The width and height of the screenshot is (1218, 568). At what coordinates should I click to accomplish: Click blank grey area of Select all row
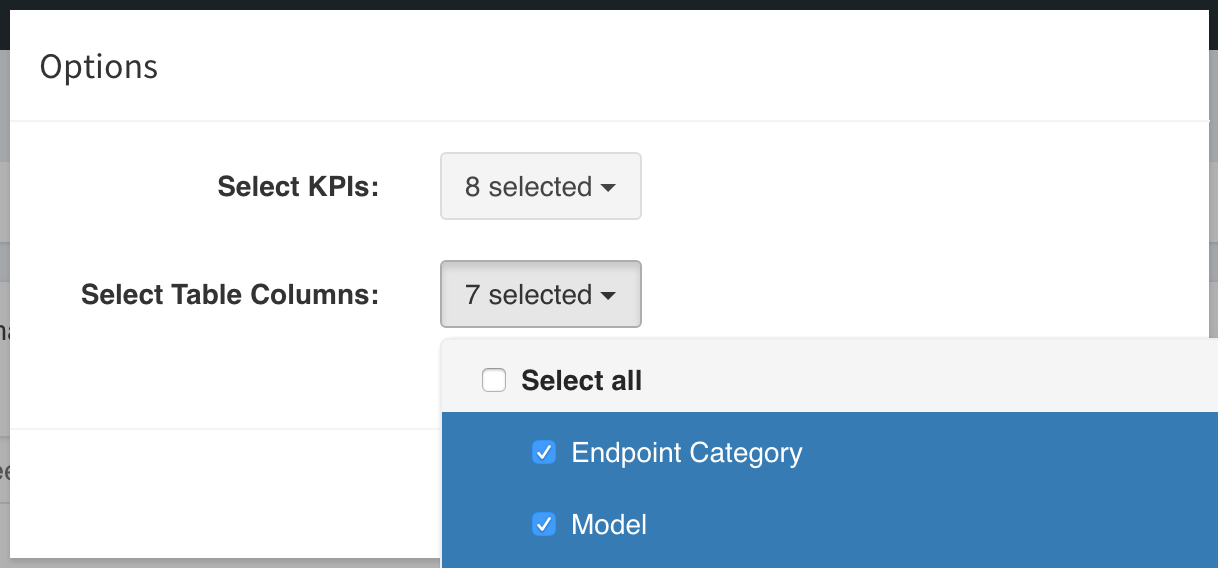(x=930, y=380)
